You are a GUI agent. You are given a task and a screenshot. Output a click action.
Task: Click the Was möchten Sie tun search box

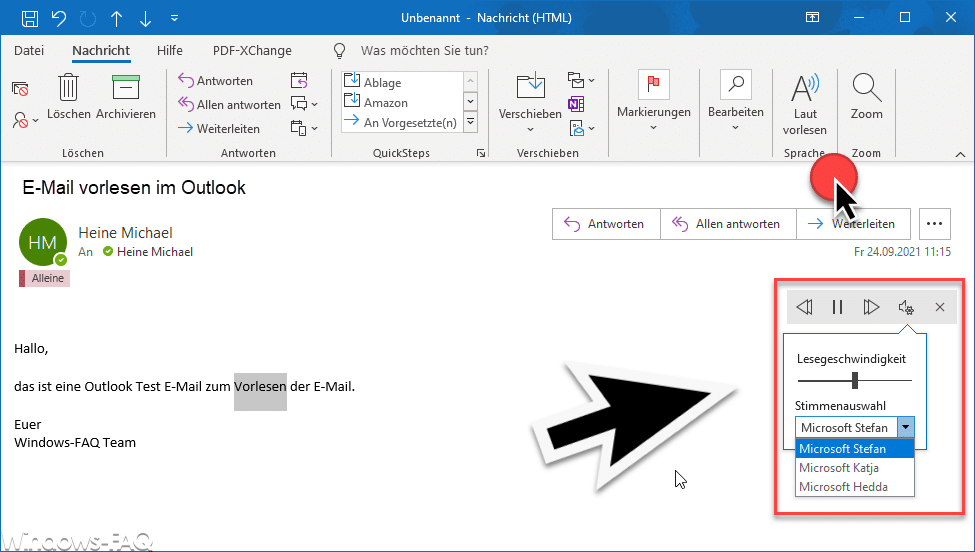425,50
